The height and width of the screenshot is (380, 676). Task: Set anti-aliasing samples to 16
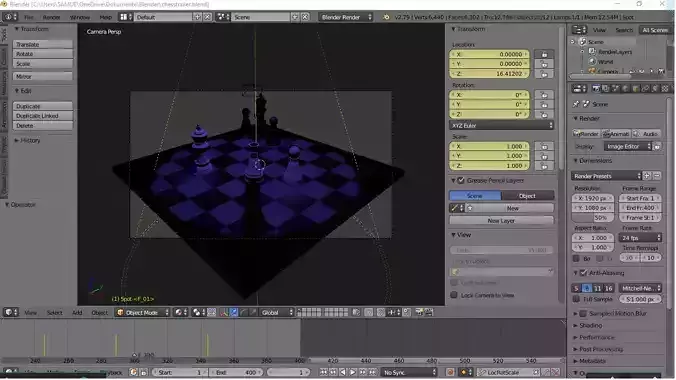point(608,288)
